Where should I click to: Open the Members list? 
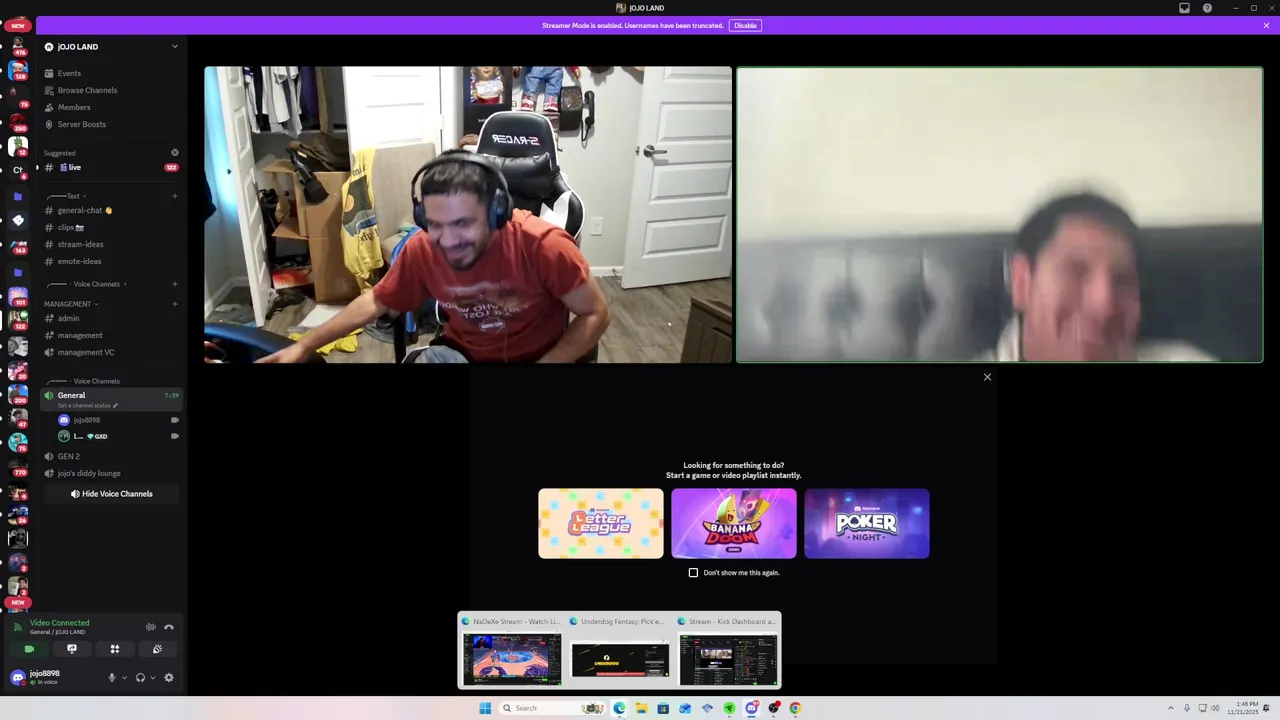coord(110,107)
